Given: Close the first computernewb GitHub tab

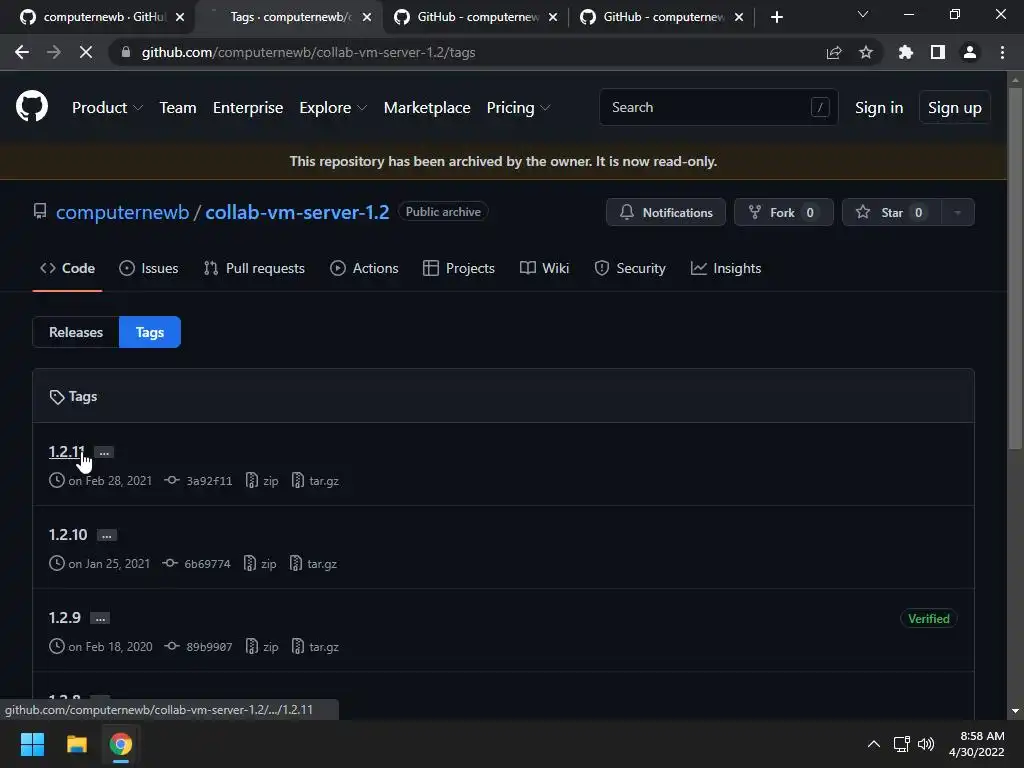Looking at the screenshot, I should [x=180, y=17].
